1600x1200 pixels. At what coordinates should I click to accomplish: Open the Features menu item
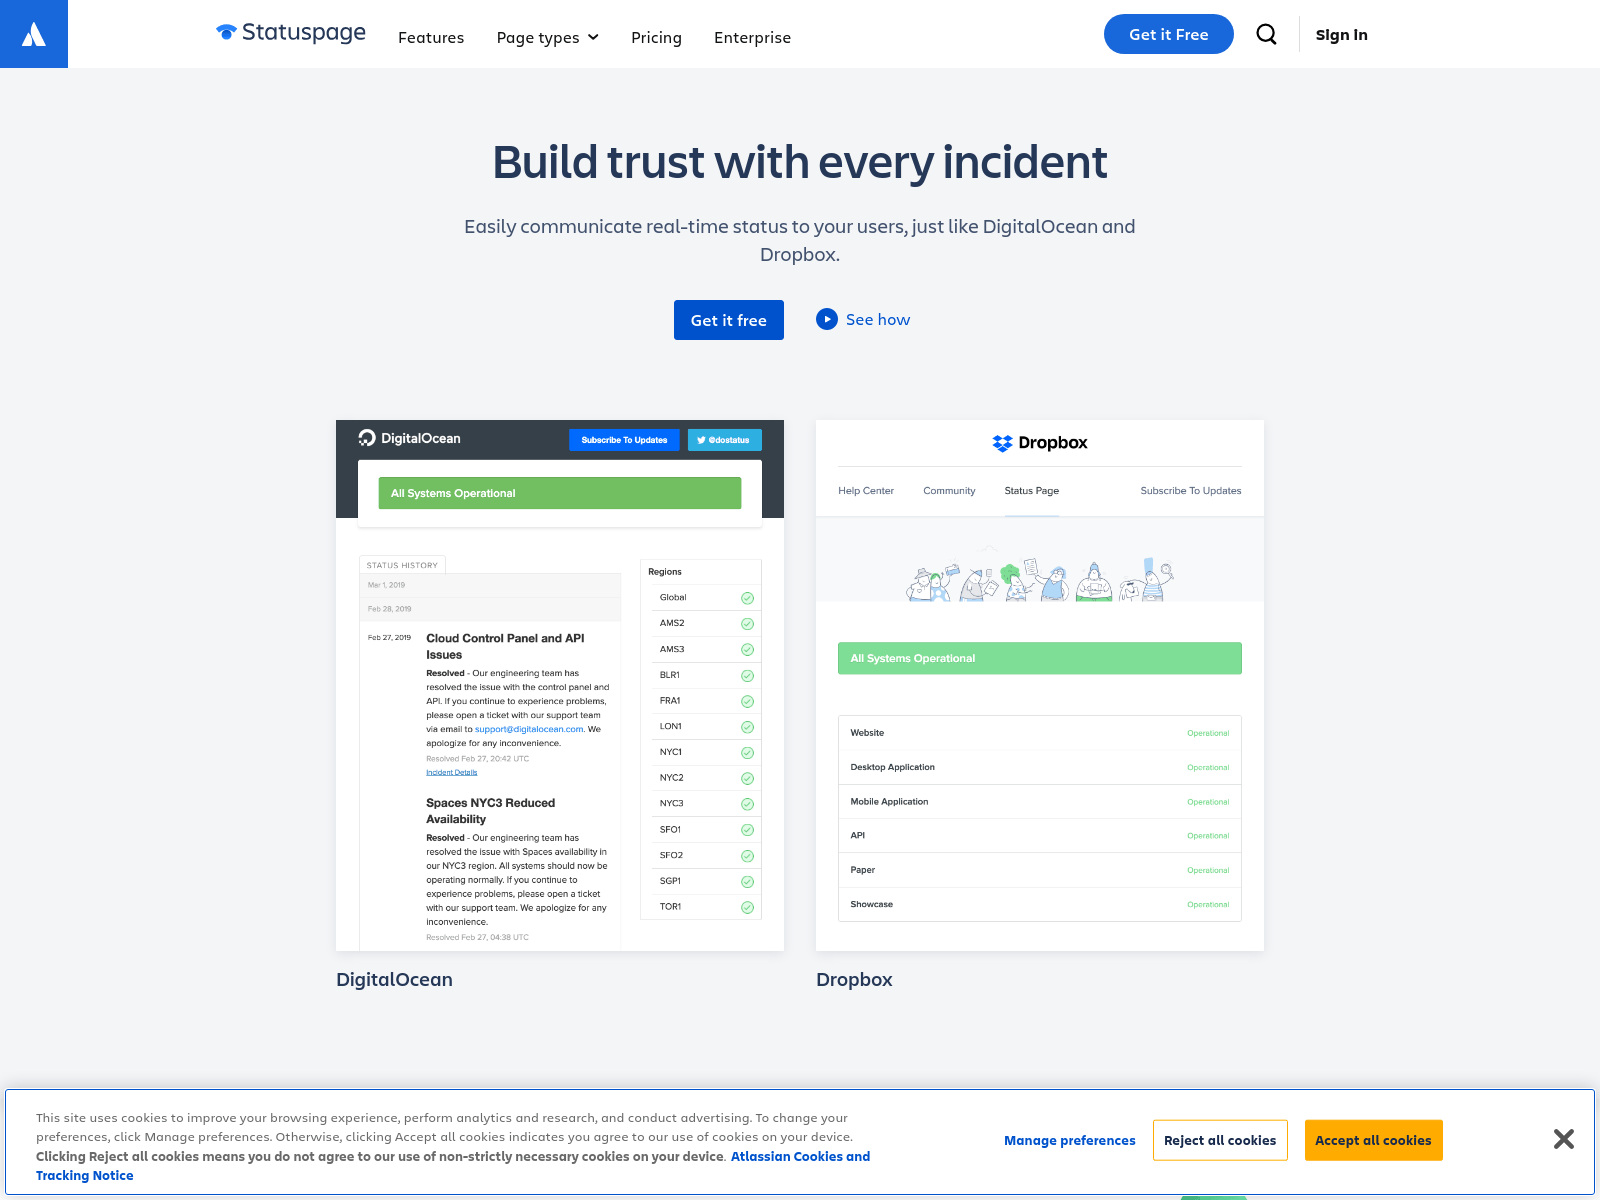431,37
